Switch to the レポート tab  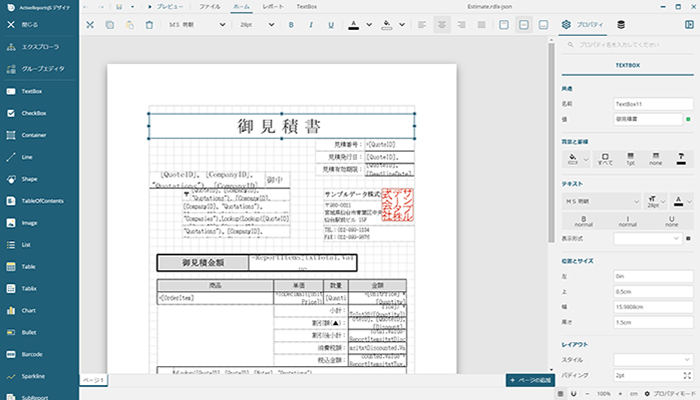(x=273, y=7)
